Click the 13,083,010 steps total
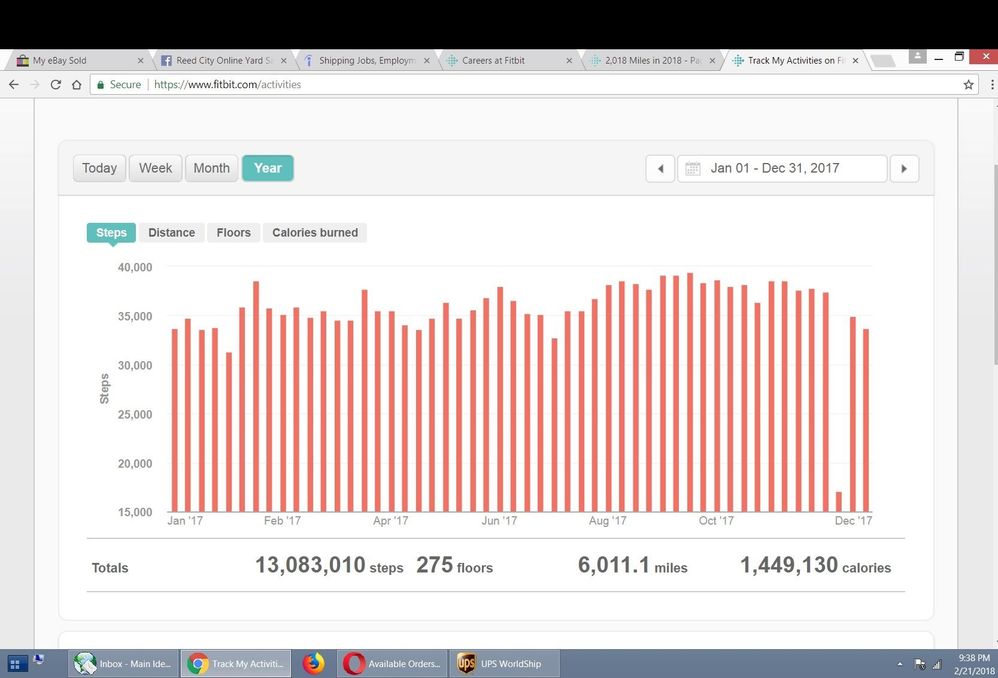This screenshot has width=998, height=678. (x=329, y=565)
